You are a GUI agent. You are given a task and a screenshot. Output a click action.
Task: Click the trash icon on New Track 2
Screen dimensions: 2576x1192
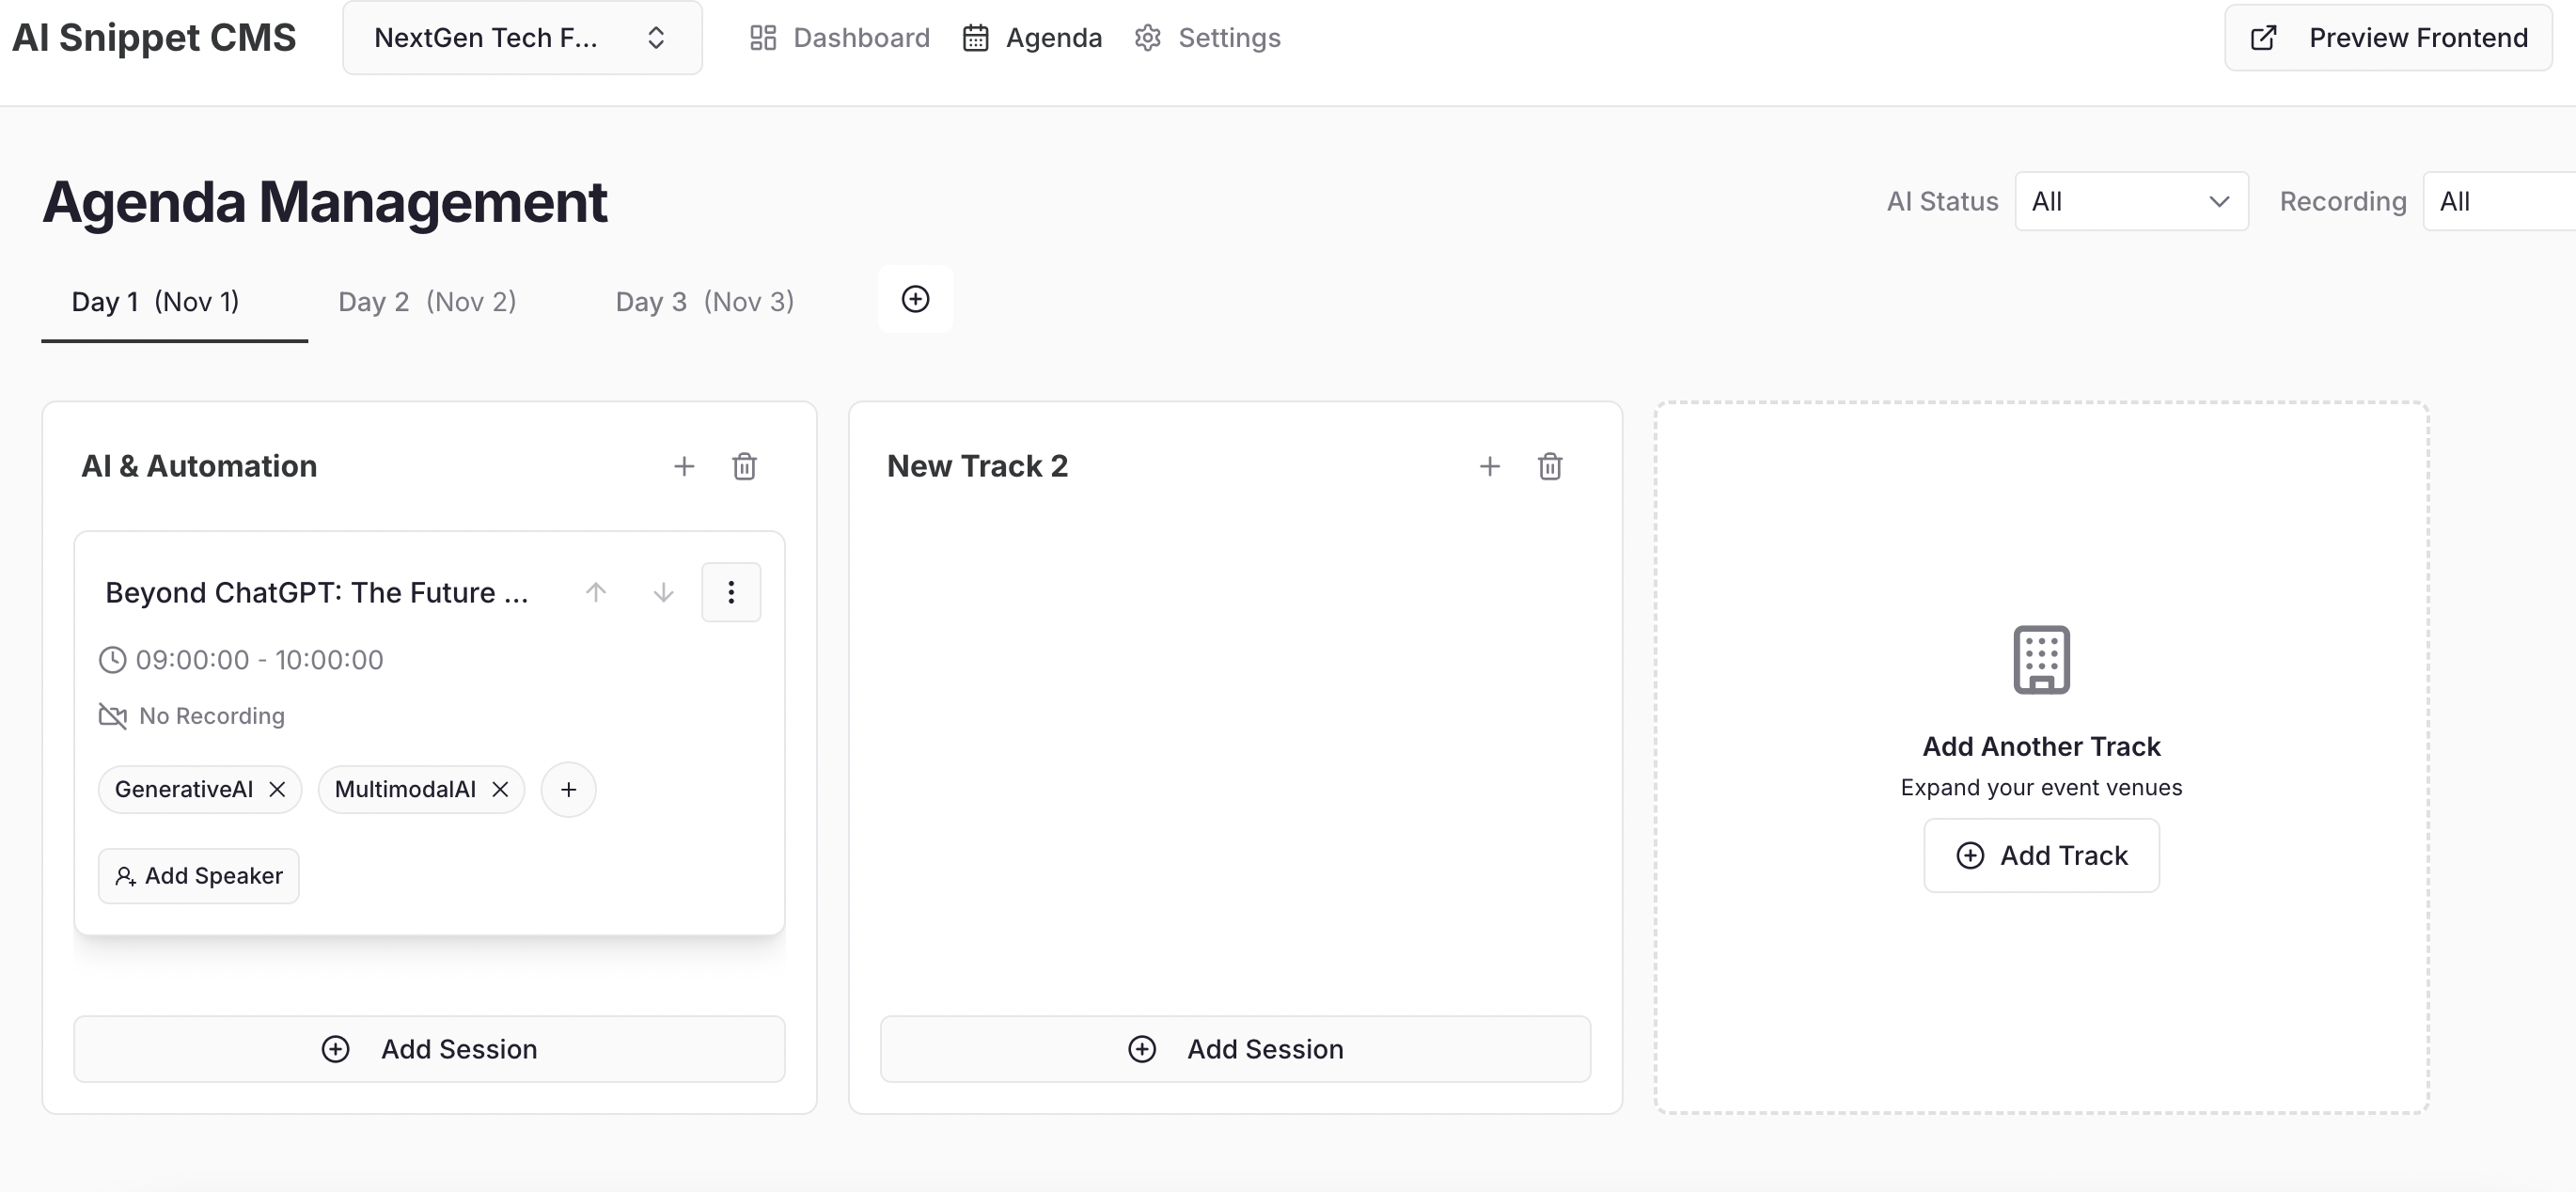(1550, 466)
